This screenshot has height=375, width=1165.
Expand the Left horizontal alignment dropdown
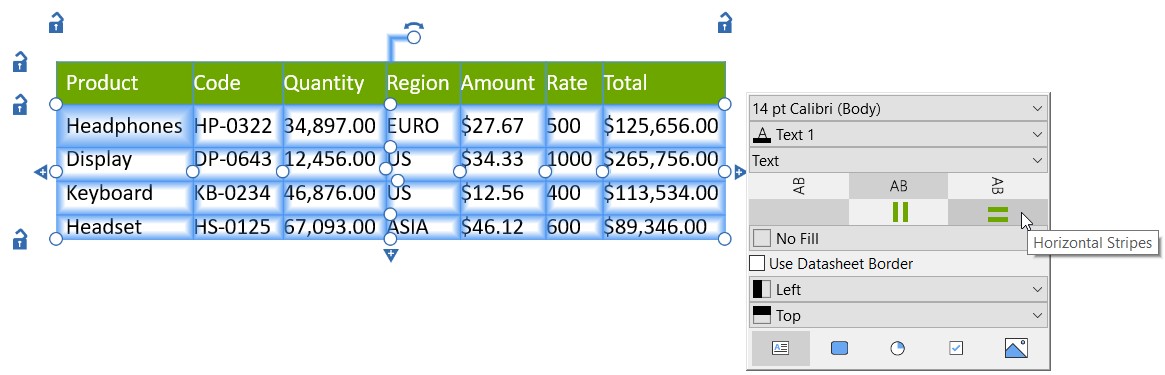coord(898,290)
